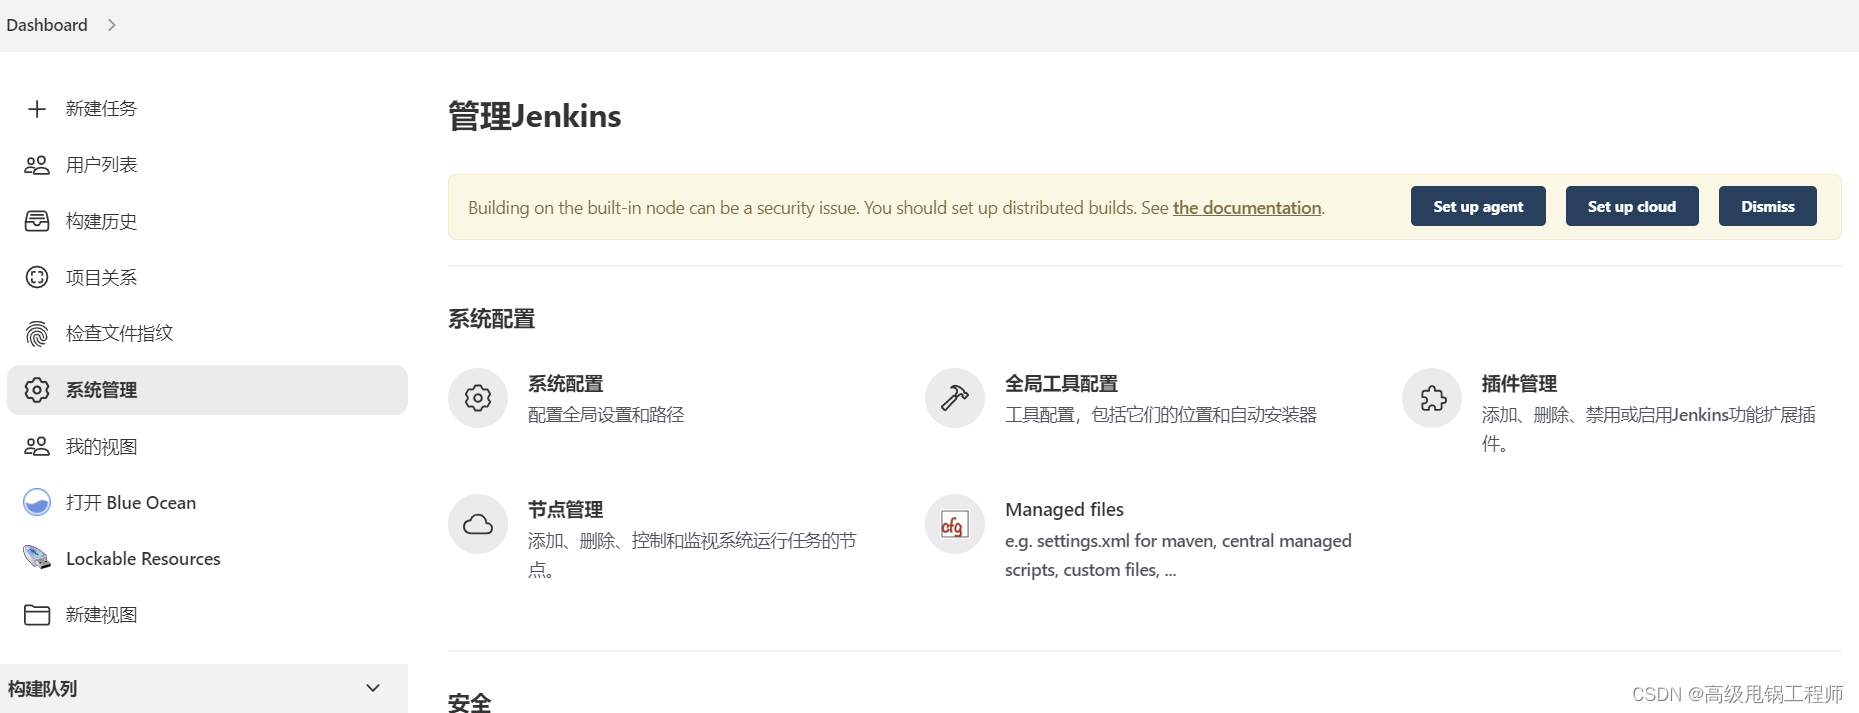Screen dimensions: 1859x713
Task: Click 插件管理 description about Jenkins功能扩展插件
Action: pos(1649,429)
